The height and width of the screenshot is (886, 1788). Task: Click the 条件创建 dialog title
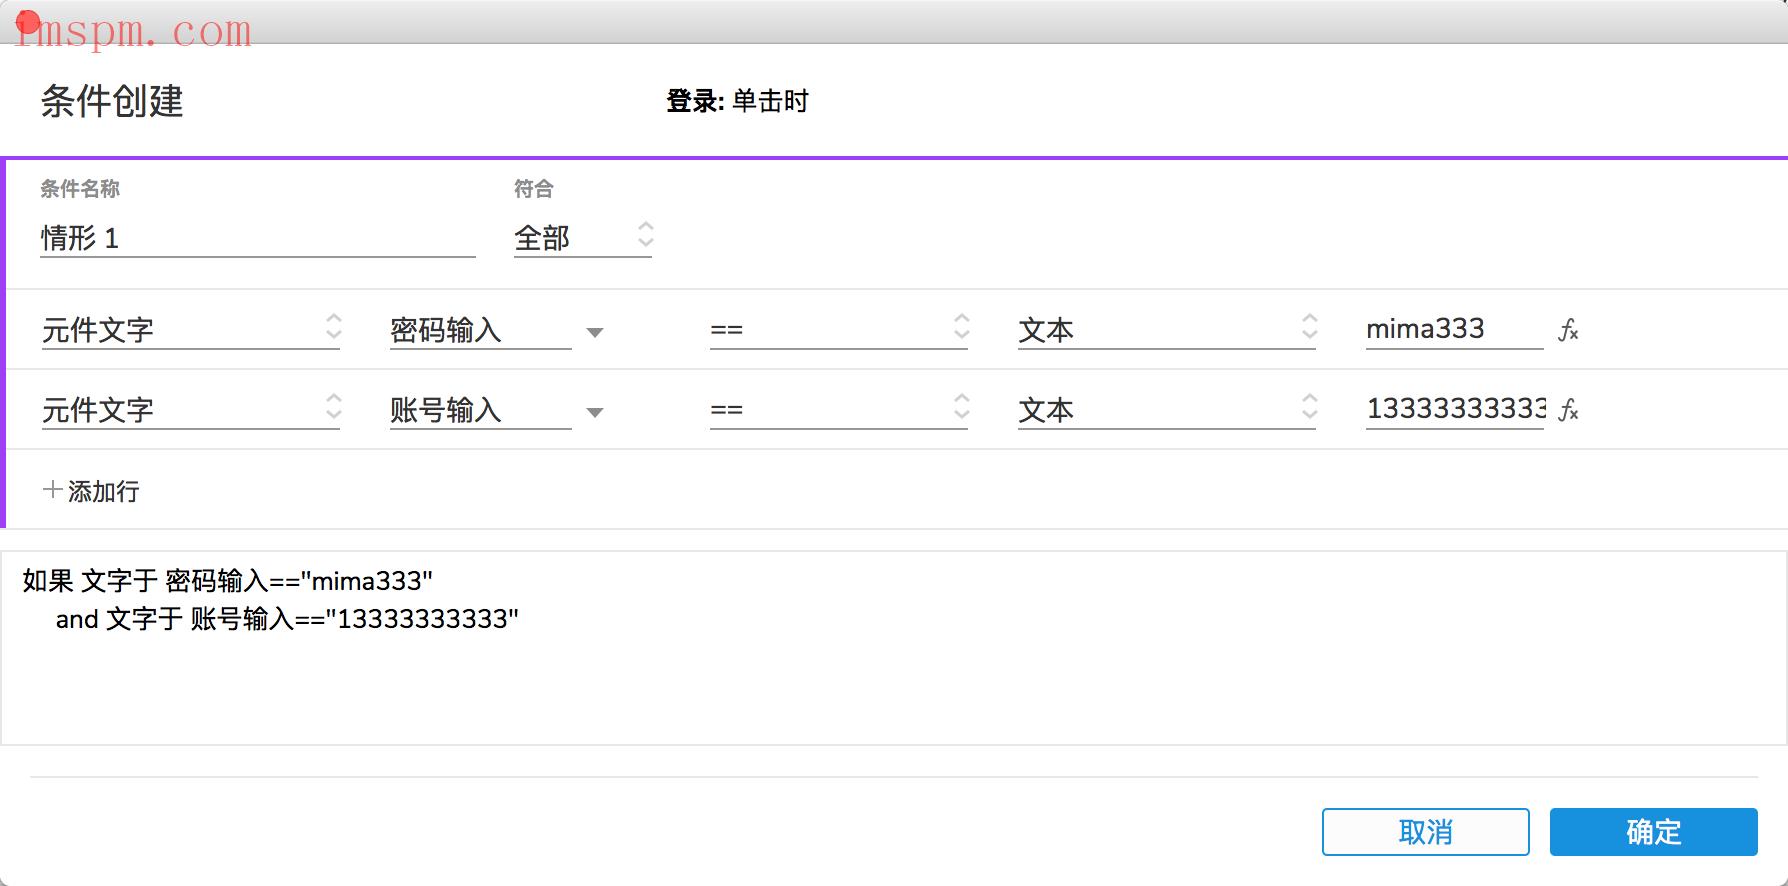point(112,101)
